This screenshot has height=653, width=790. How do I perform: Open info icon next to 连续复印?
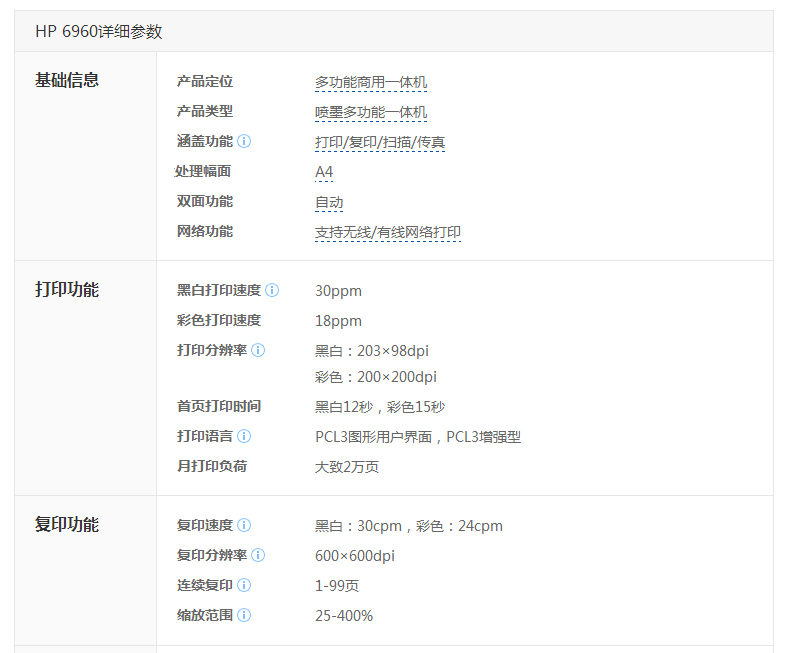coord(244,585)
